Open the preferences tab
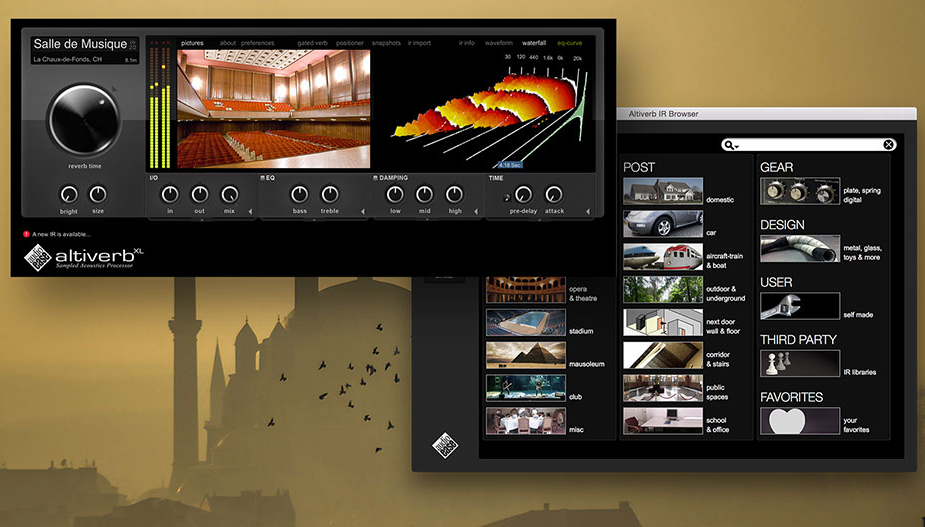925x527 pixels. coord(258,43)
